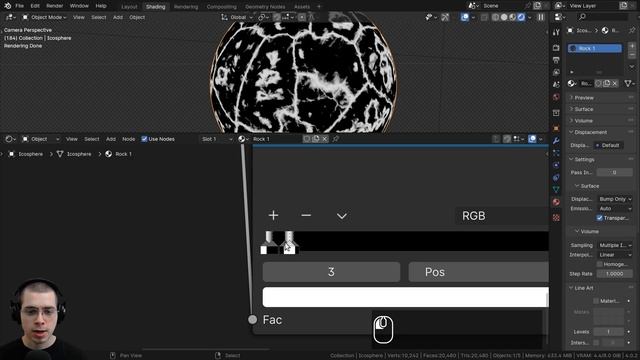This screenshot has height=360, width=640.
Task: Unlink the Rock 1 material in node editor
Action: click(x=324, y=139)
